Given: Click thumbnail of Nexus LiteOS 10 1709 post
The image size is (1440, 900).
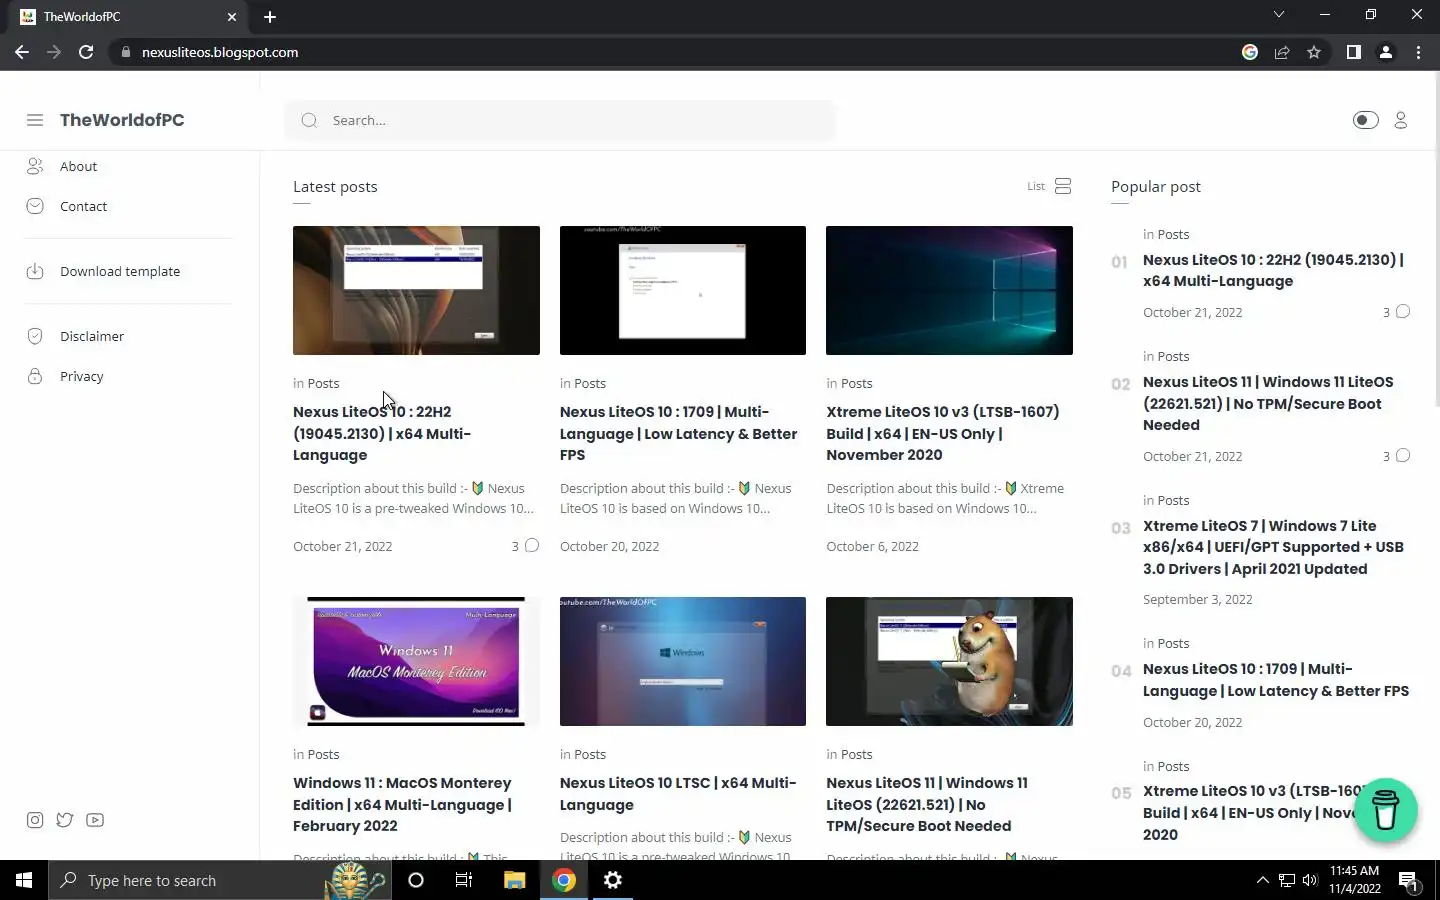Looking at the screenshot, I should pyautogui.click(x=683, y=290).
